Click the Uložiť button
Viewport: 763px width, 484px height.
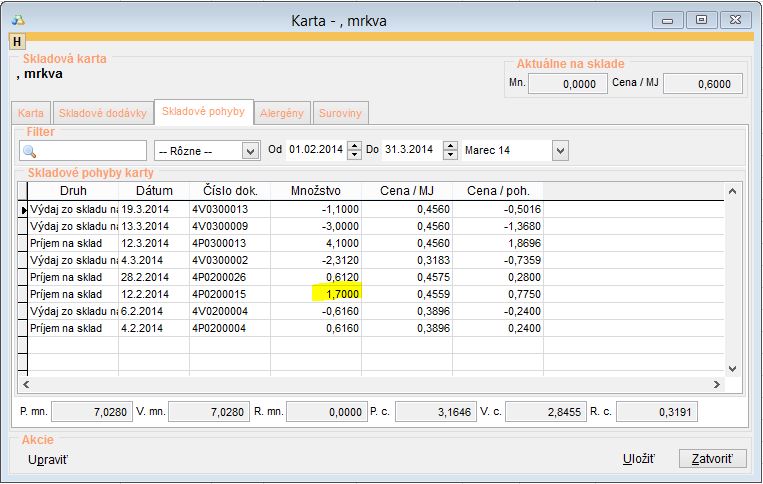[x=638, y=459]
